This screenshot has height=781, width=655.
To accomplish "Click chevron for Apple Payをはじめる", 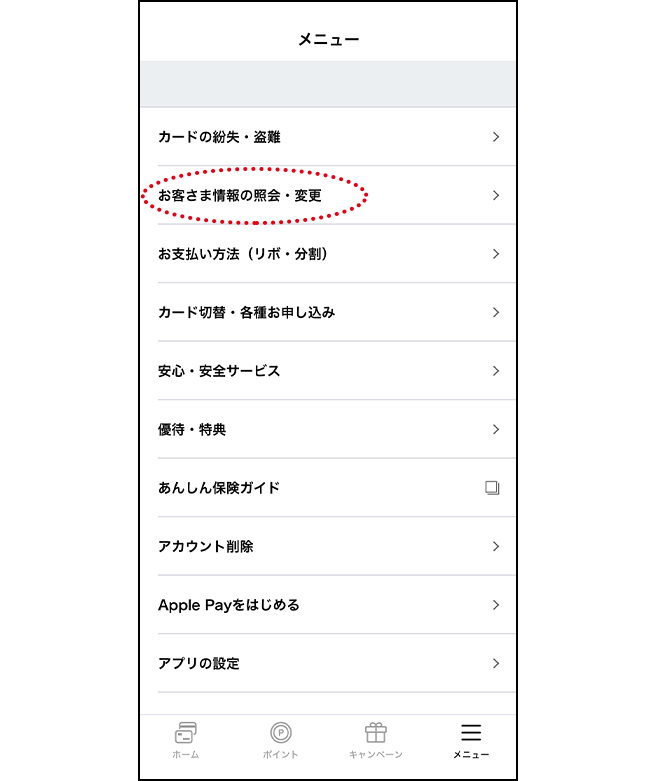I will pyautogui.click(x=496, y=605).
